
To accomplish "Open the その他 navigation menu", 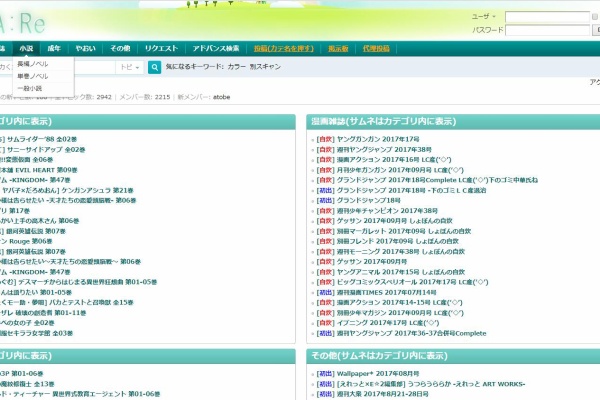I will coord(120,49).
